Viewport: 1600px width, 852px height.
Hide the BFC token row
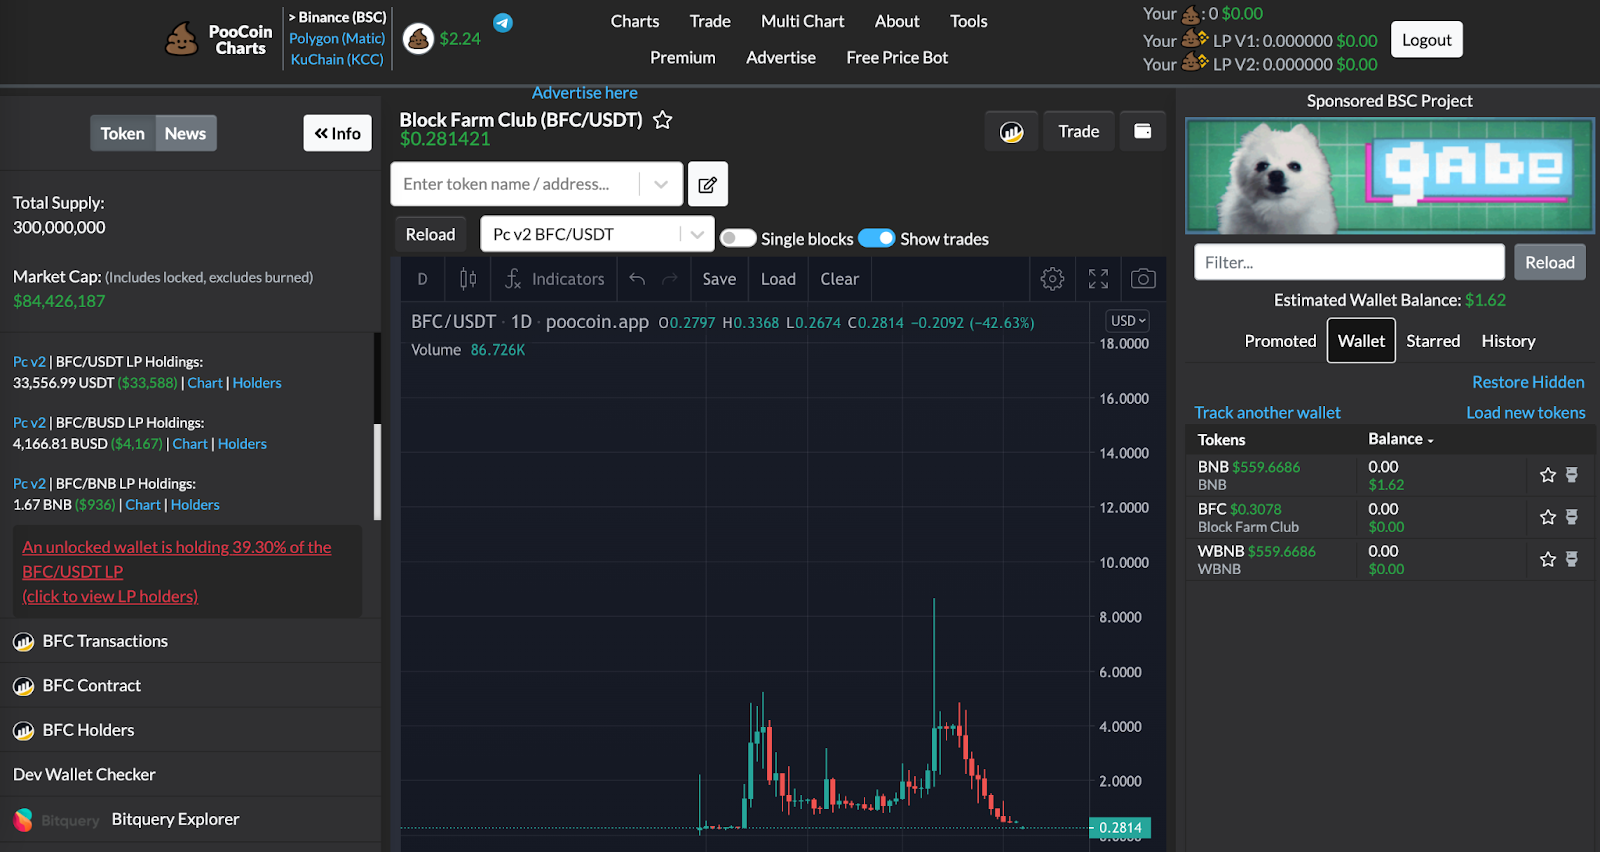click(x=1572, y=517)
